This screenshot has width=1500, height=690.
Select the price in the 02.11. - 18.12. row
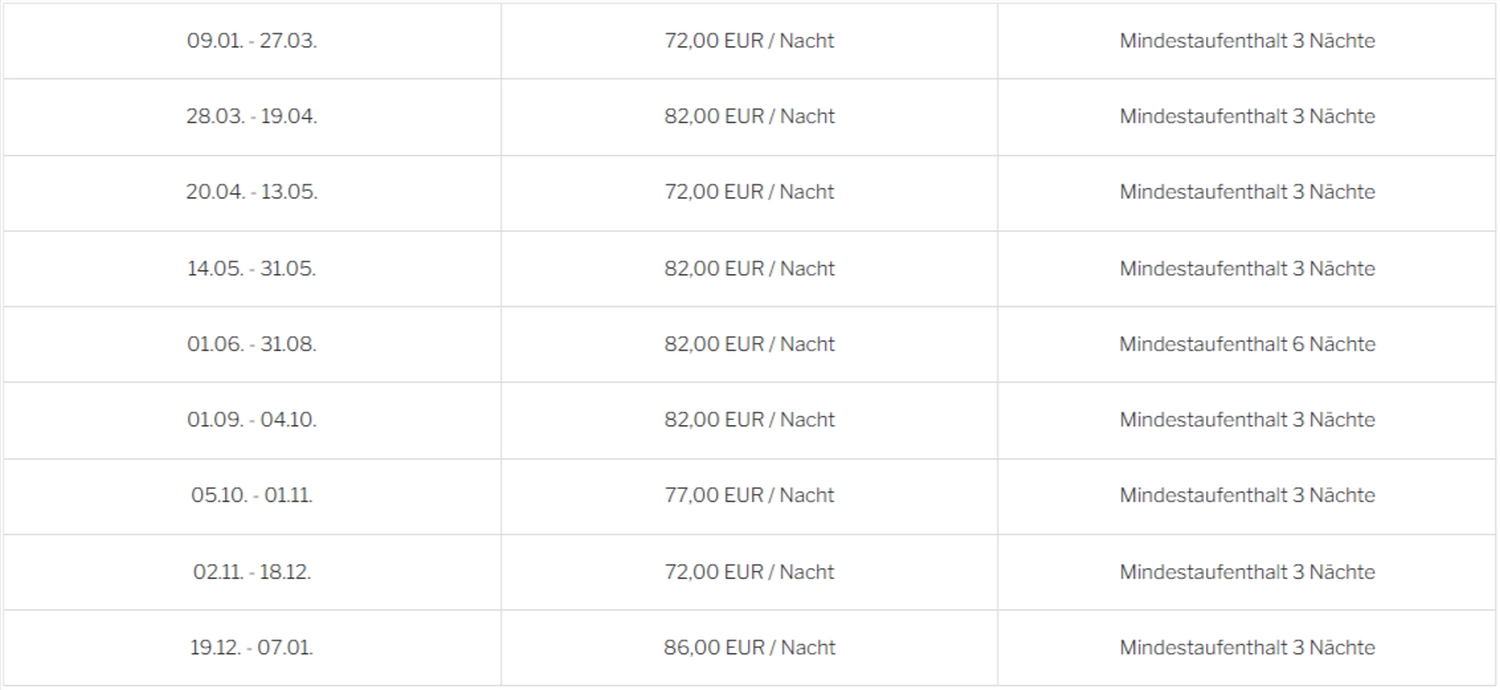click(x=749, y=572)
